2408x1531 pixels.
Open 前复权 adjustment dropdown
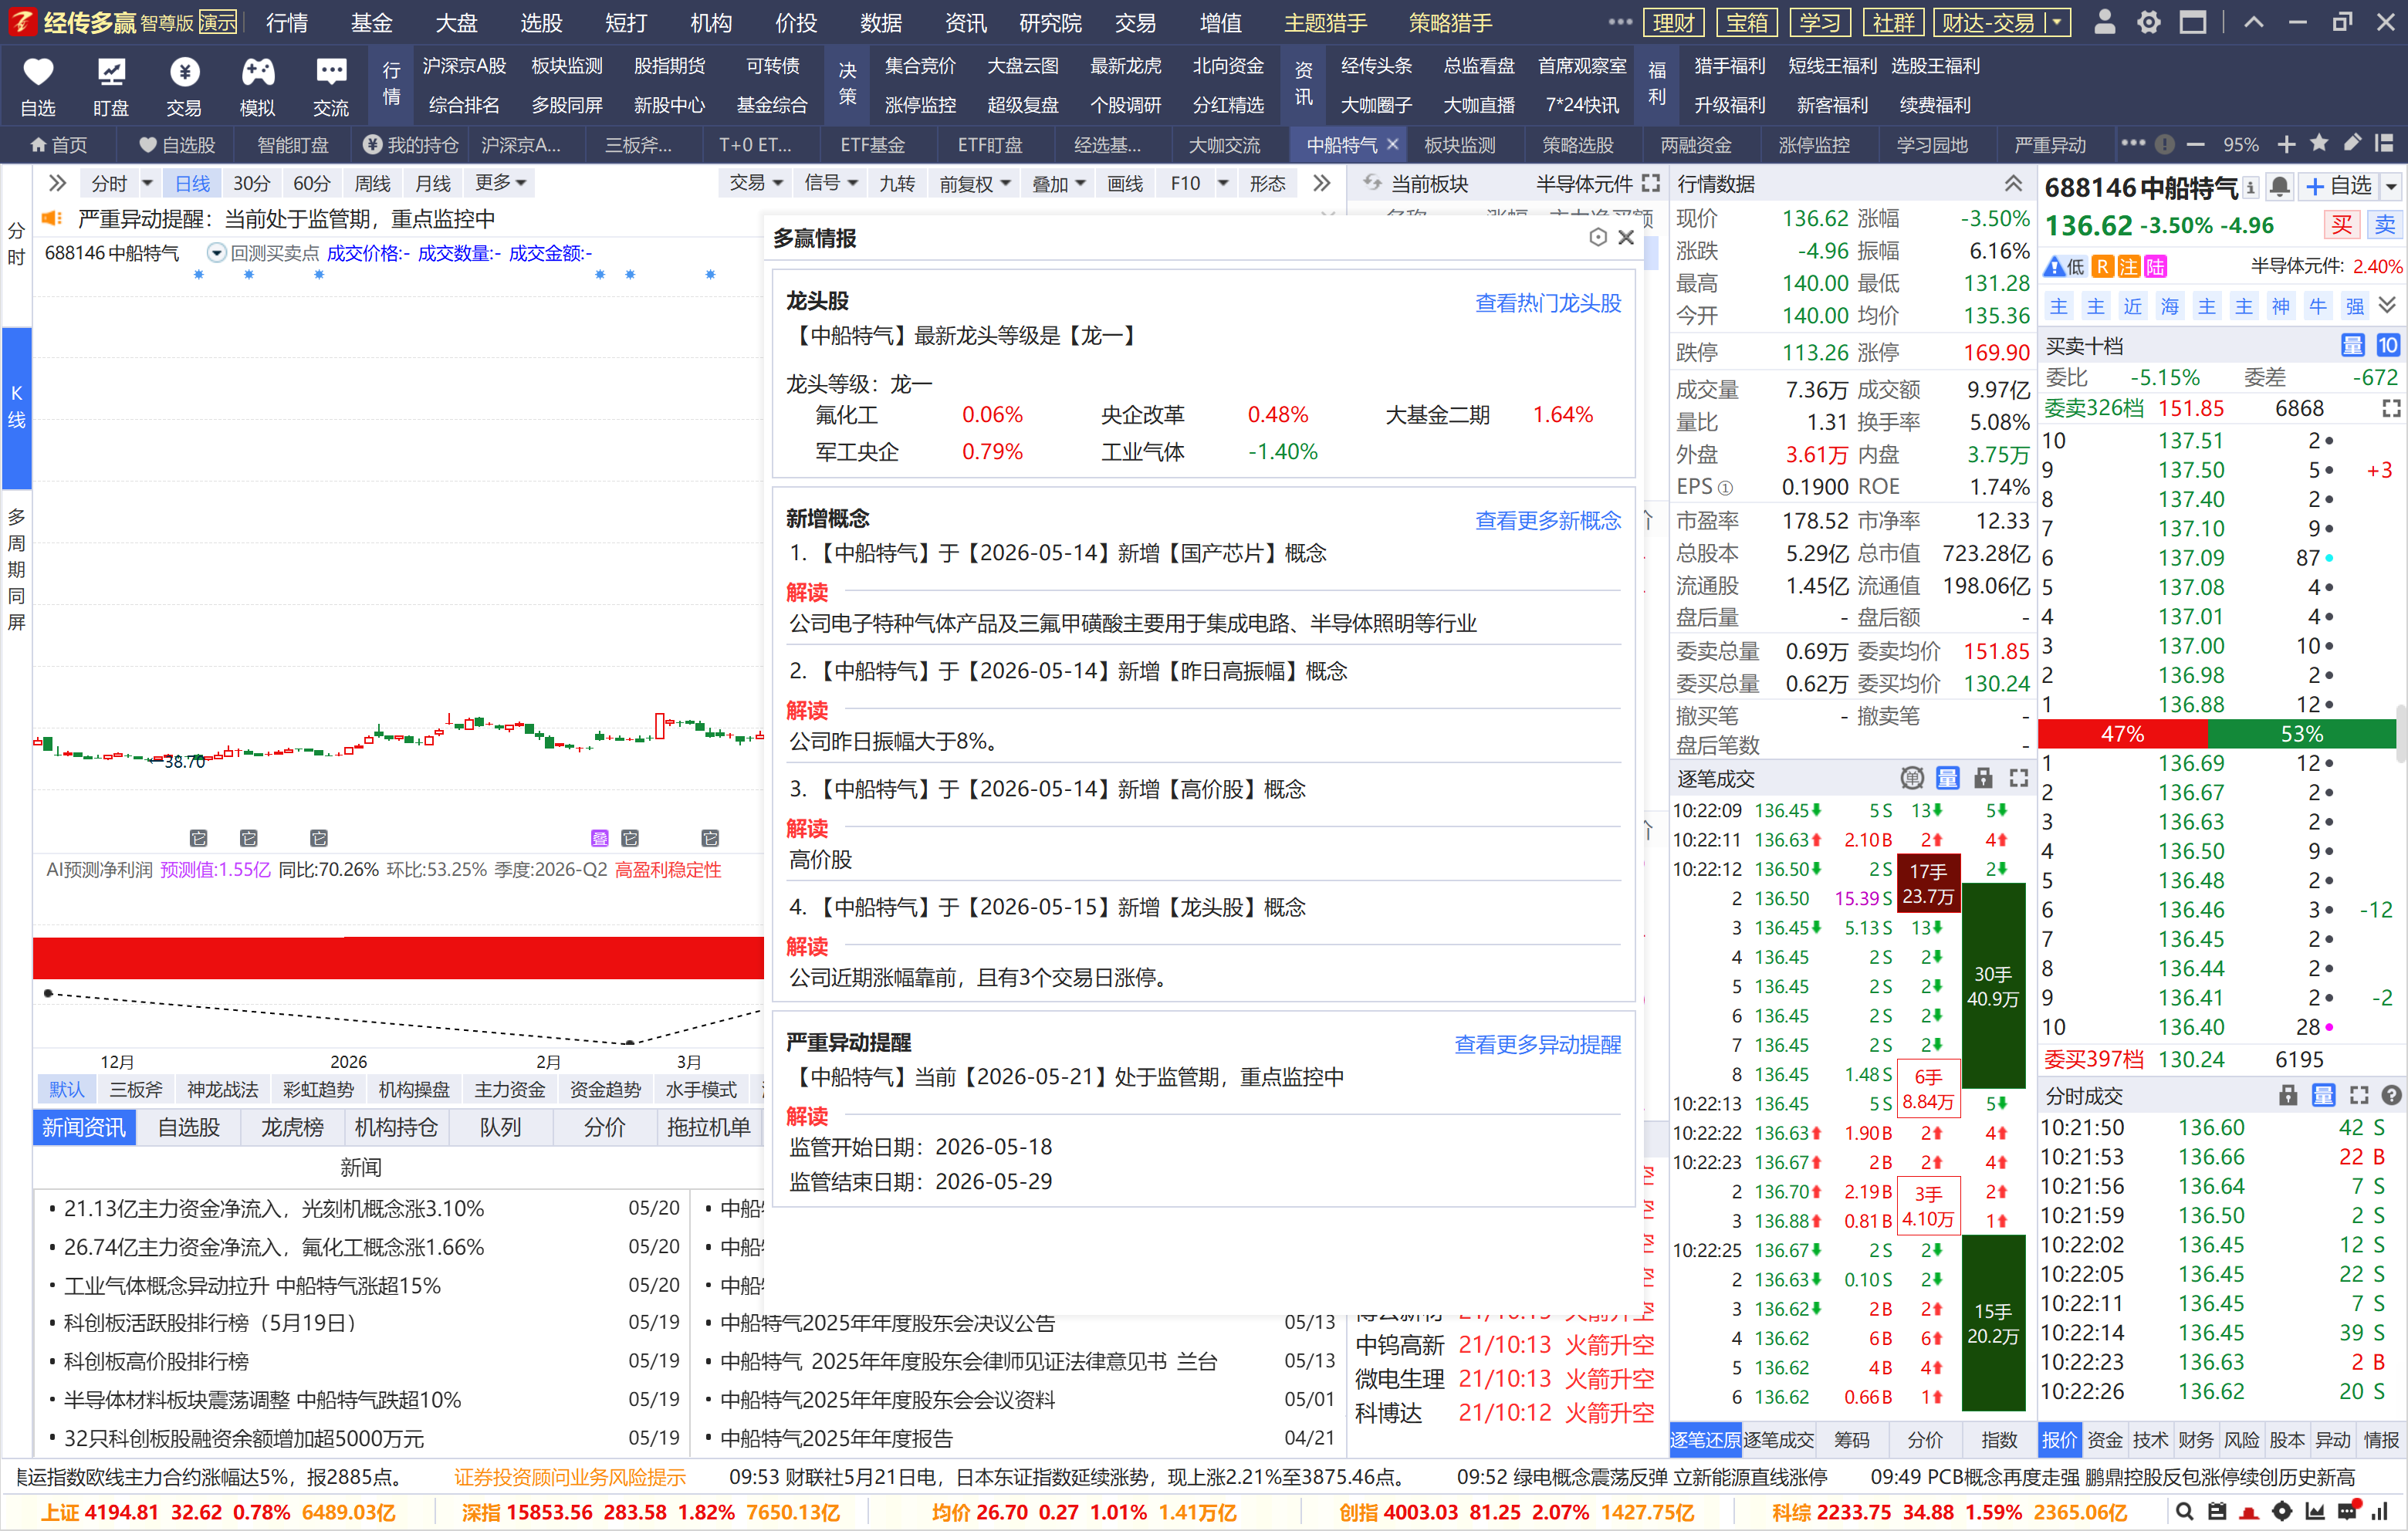[975, 183]
